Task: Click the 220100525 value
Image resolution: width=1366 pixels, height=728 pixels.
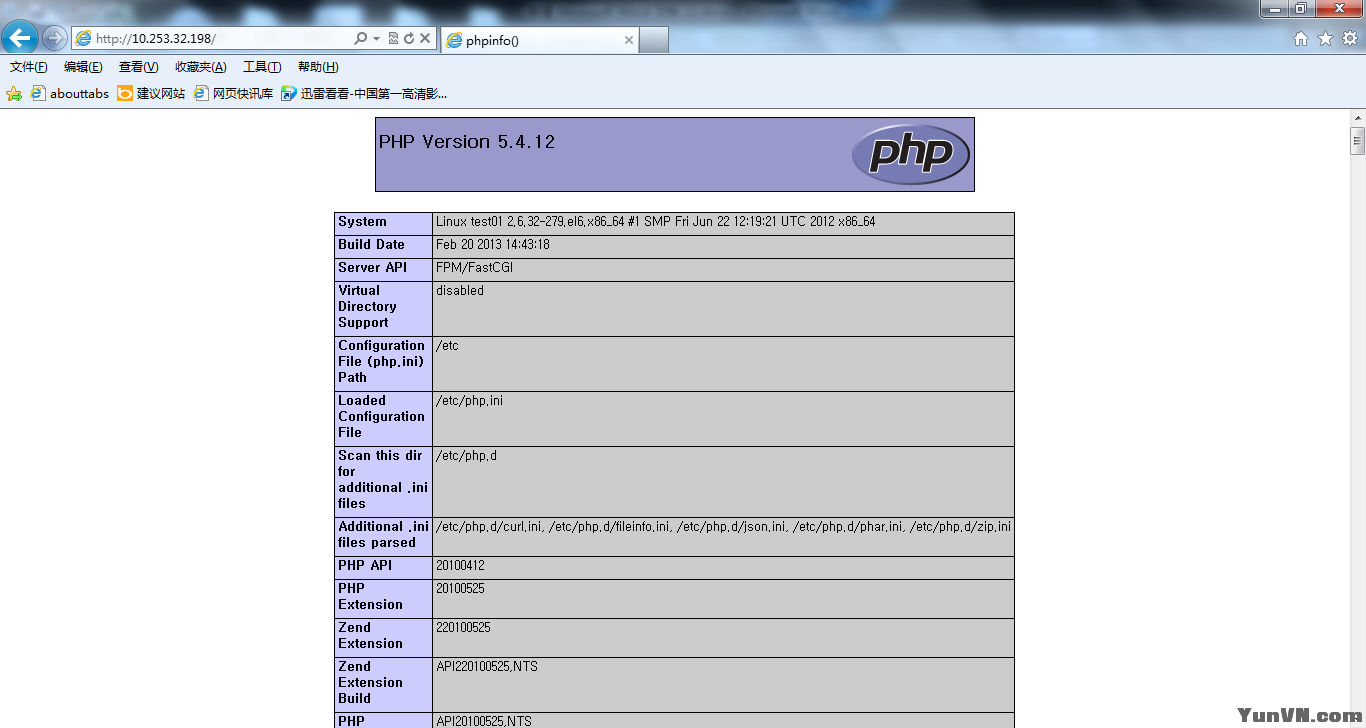Action: (463, 628)
